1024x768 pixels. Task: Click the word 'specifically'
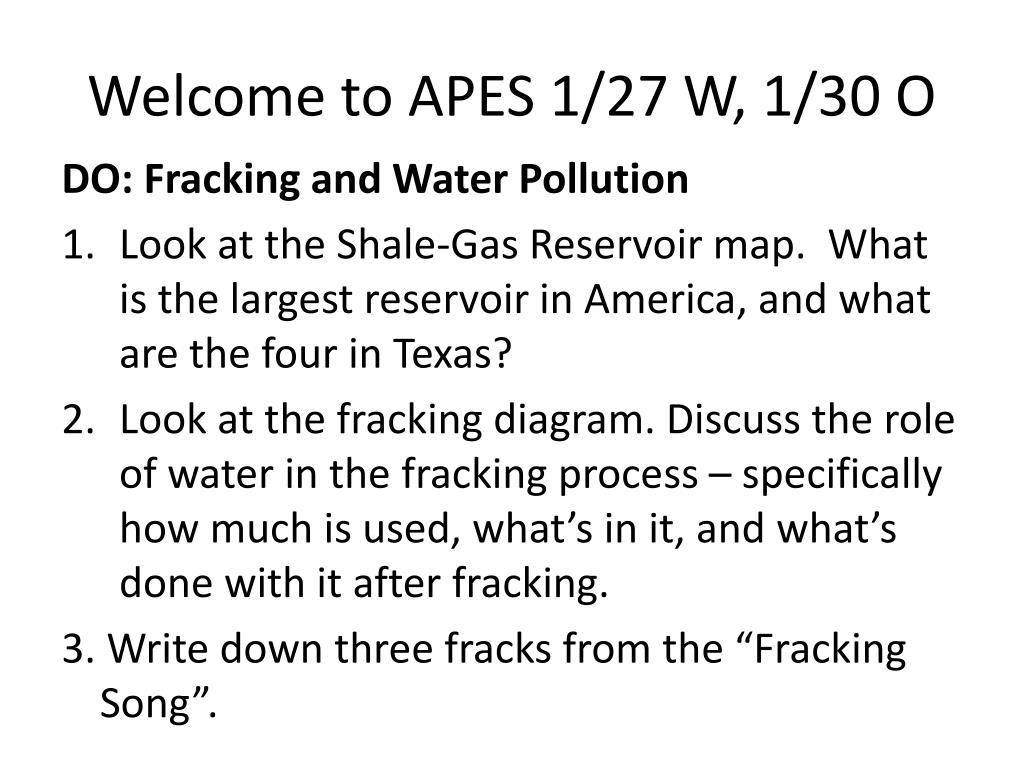click(x=842, y=475)
